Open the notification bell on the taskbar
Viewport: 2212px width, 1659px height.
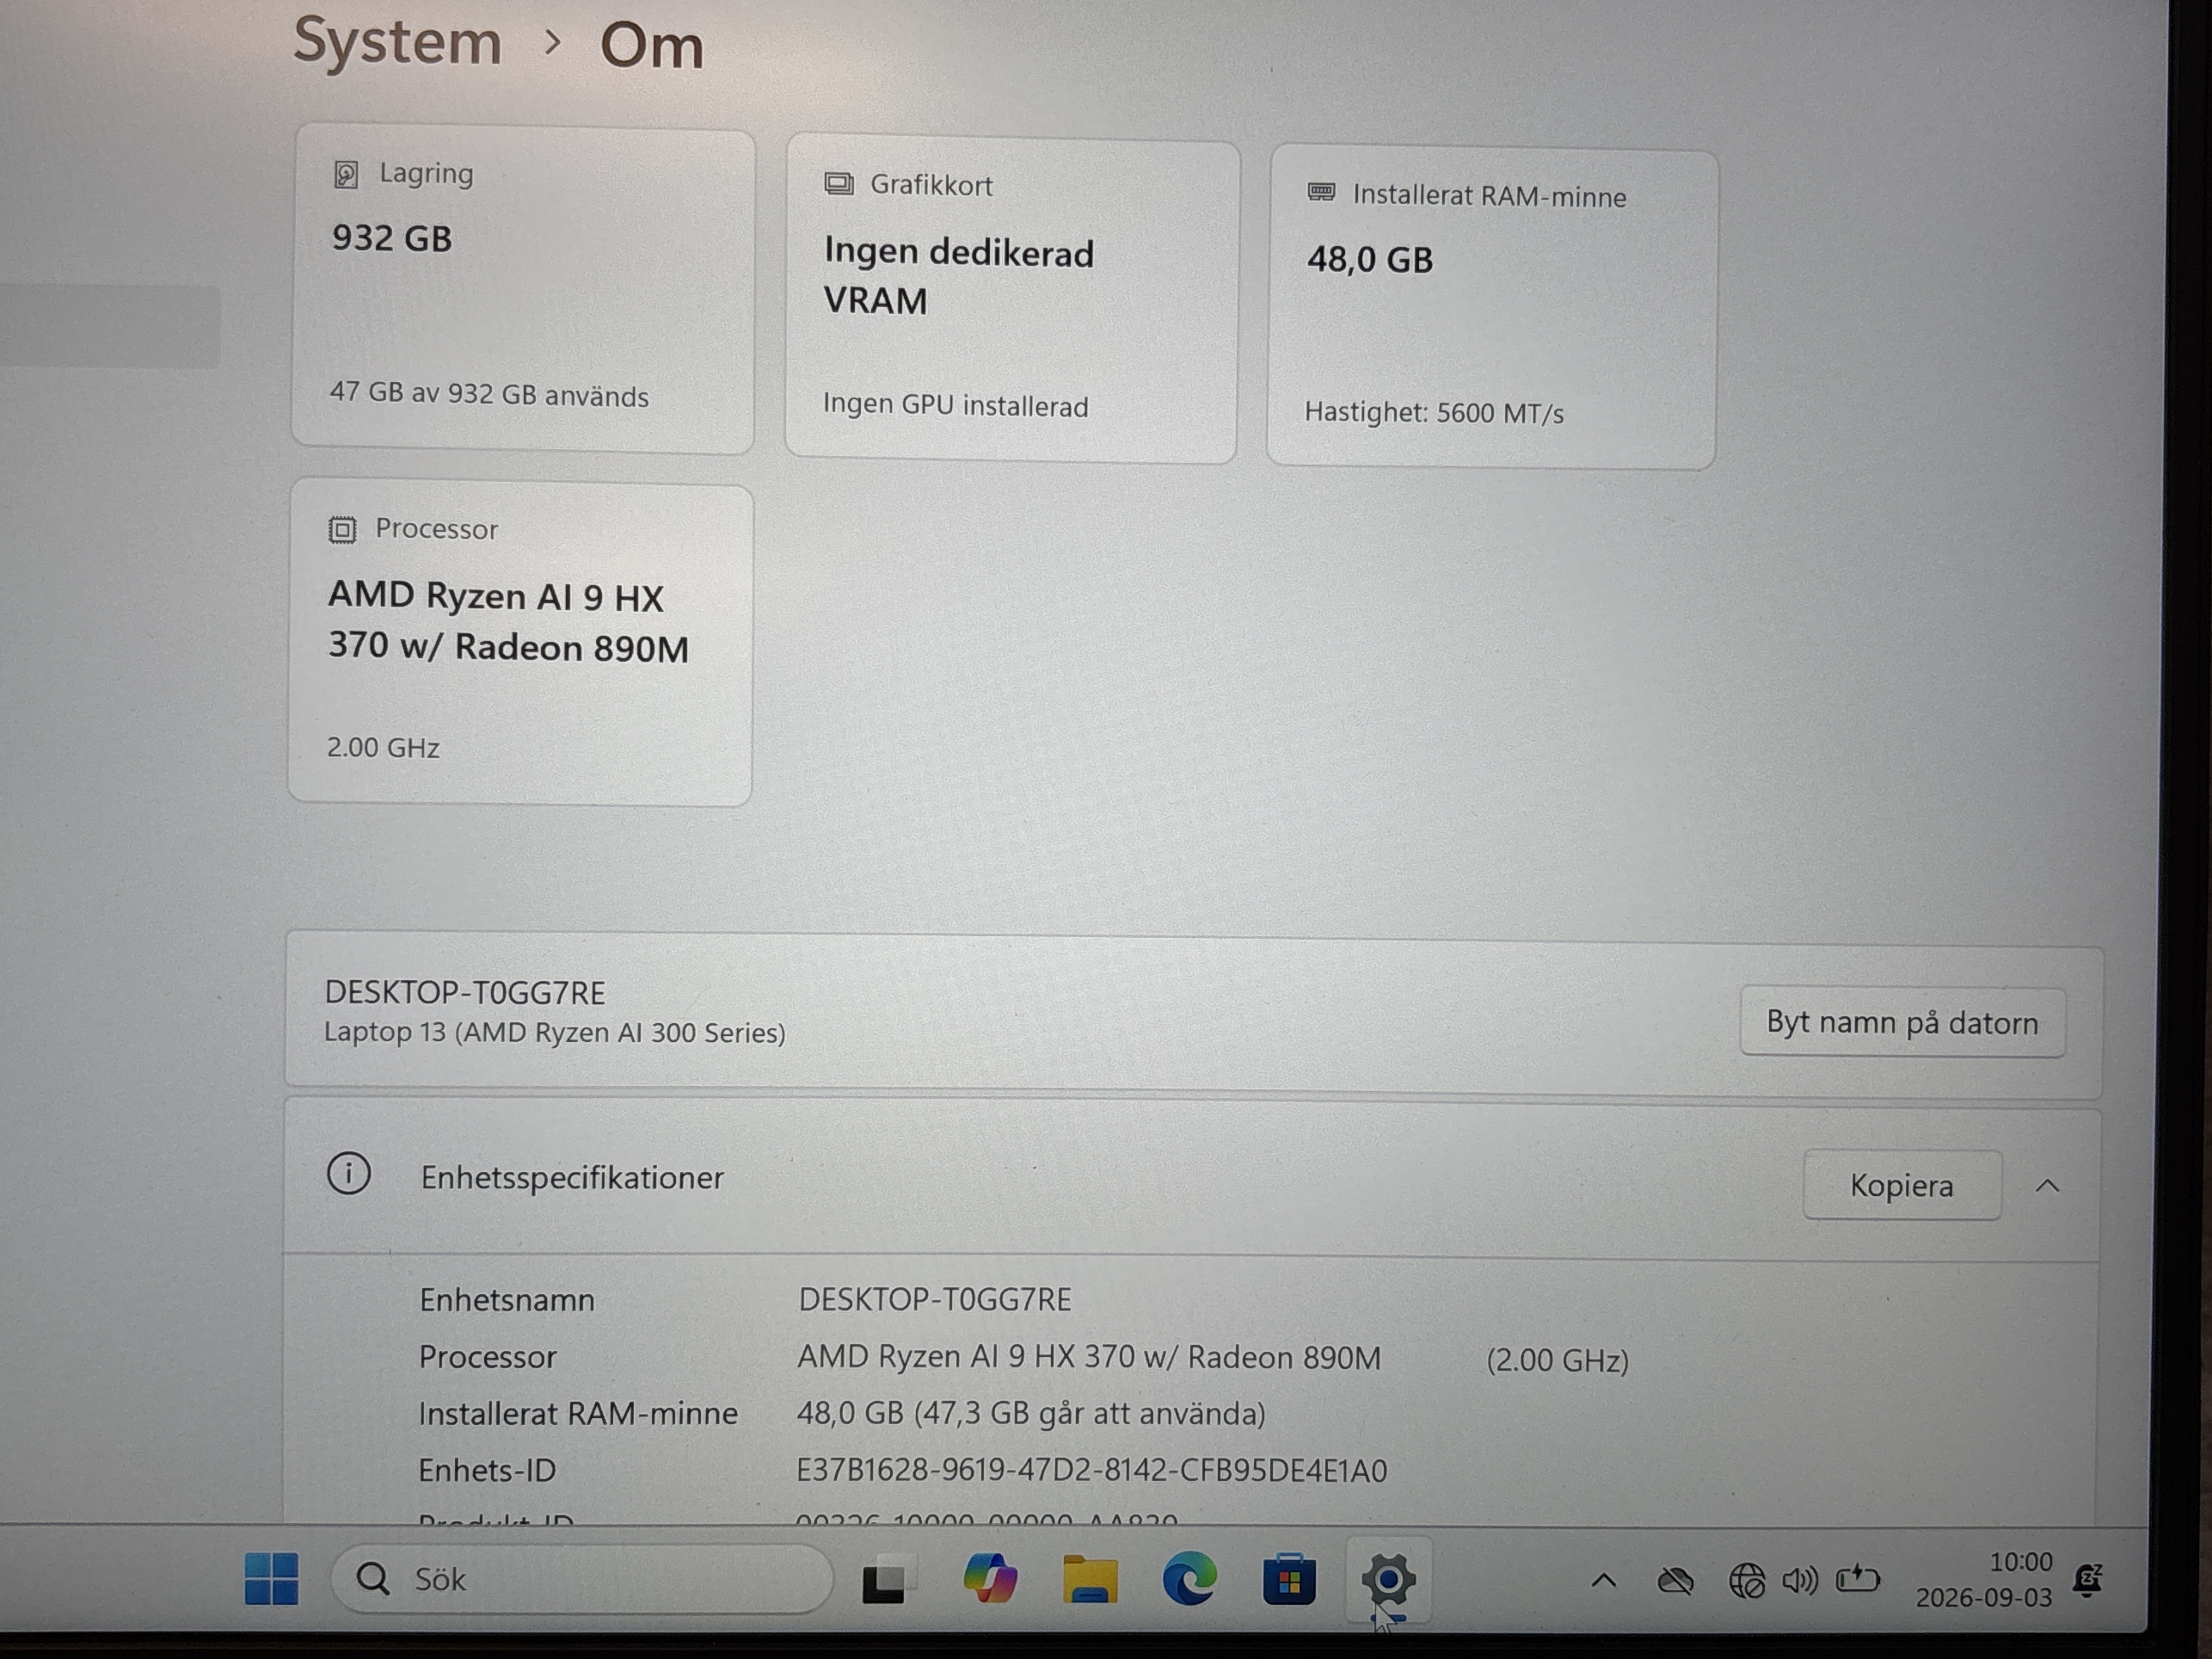[x=2087, y=1580]
